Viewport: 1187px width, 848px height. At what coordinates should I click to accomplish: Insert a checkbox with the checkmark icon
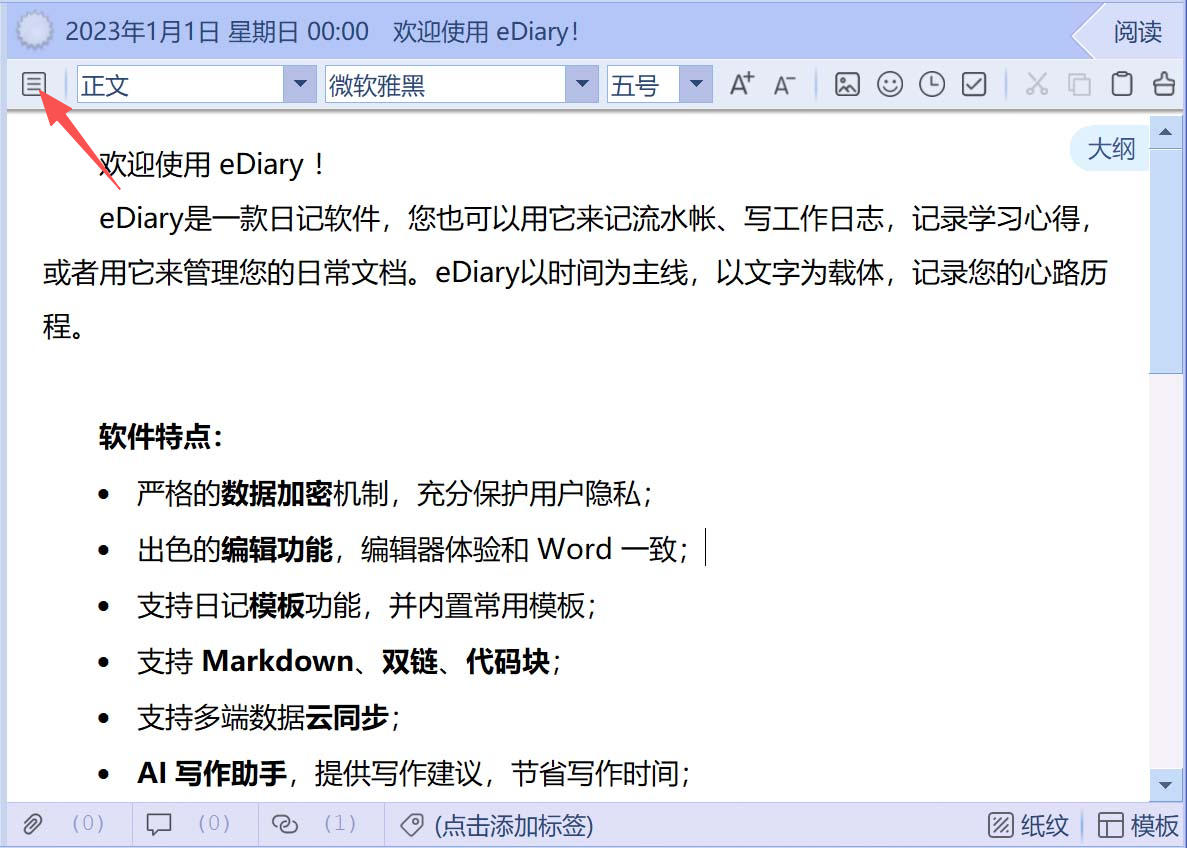point(974,84)
